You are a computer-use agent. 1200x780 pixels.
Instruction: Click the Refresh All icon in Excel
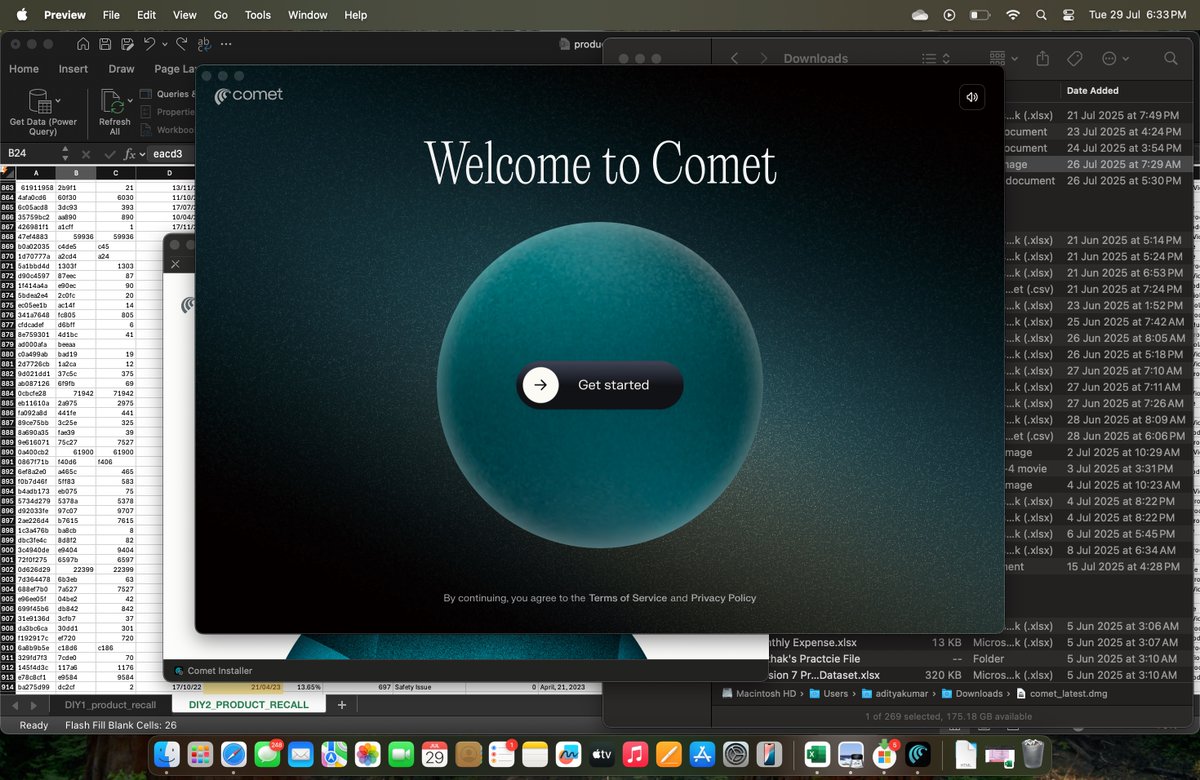pos(113,102)
